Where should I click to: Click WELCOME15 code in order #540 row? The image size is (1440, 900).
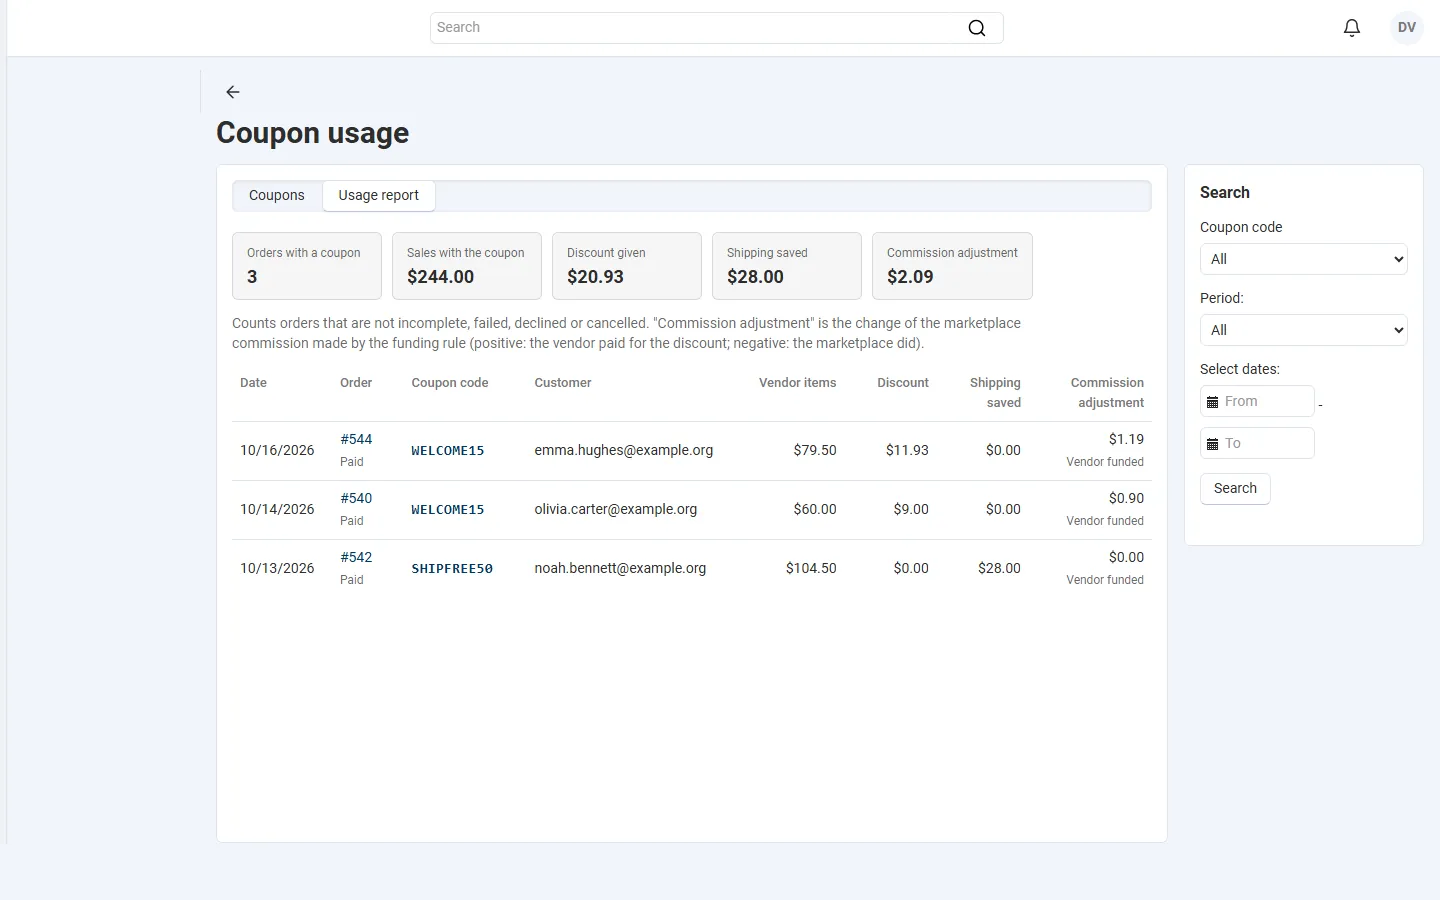448,510
